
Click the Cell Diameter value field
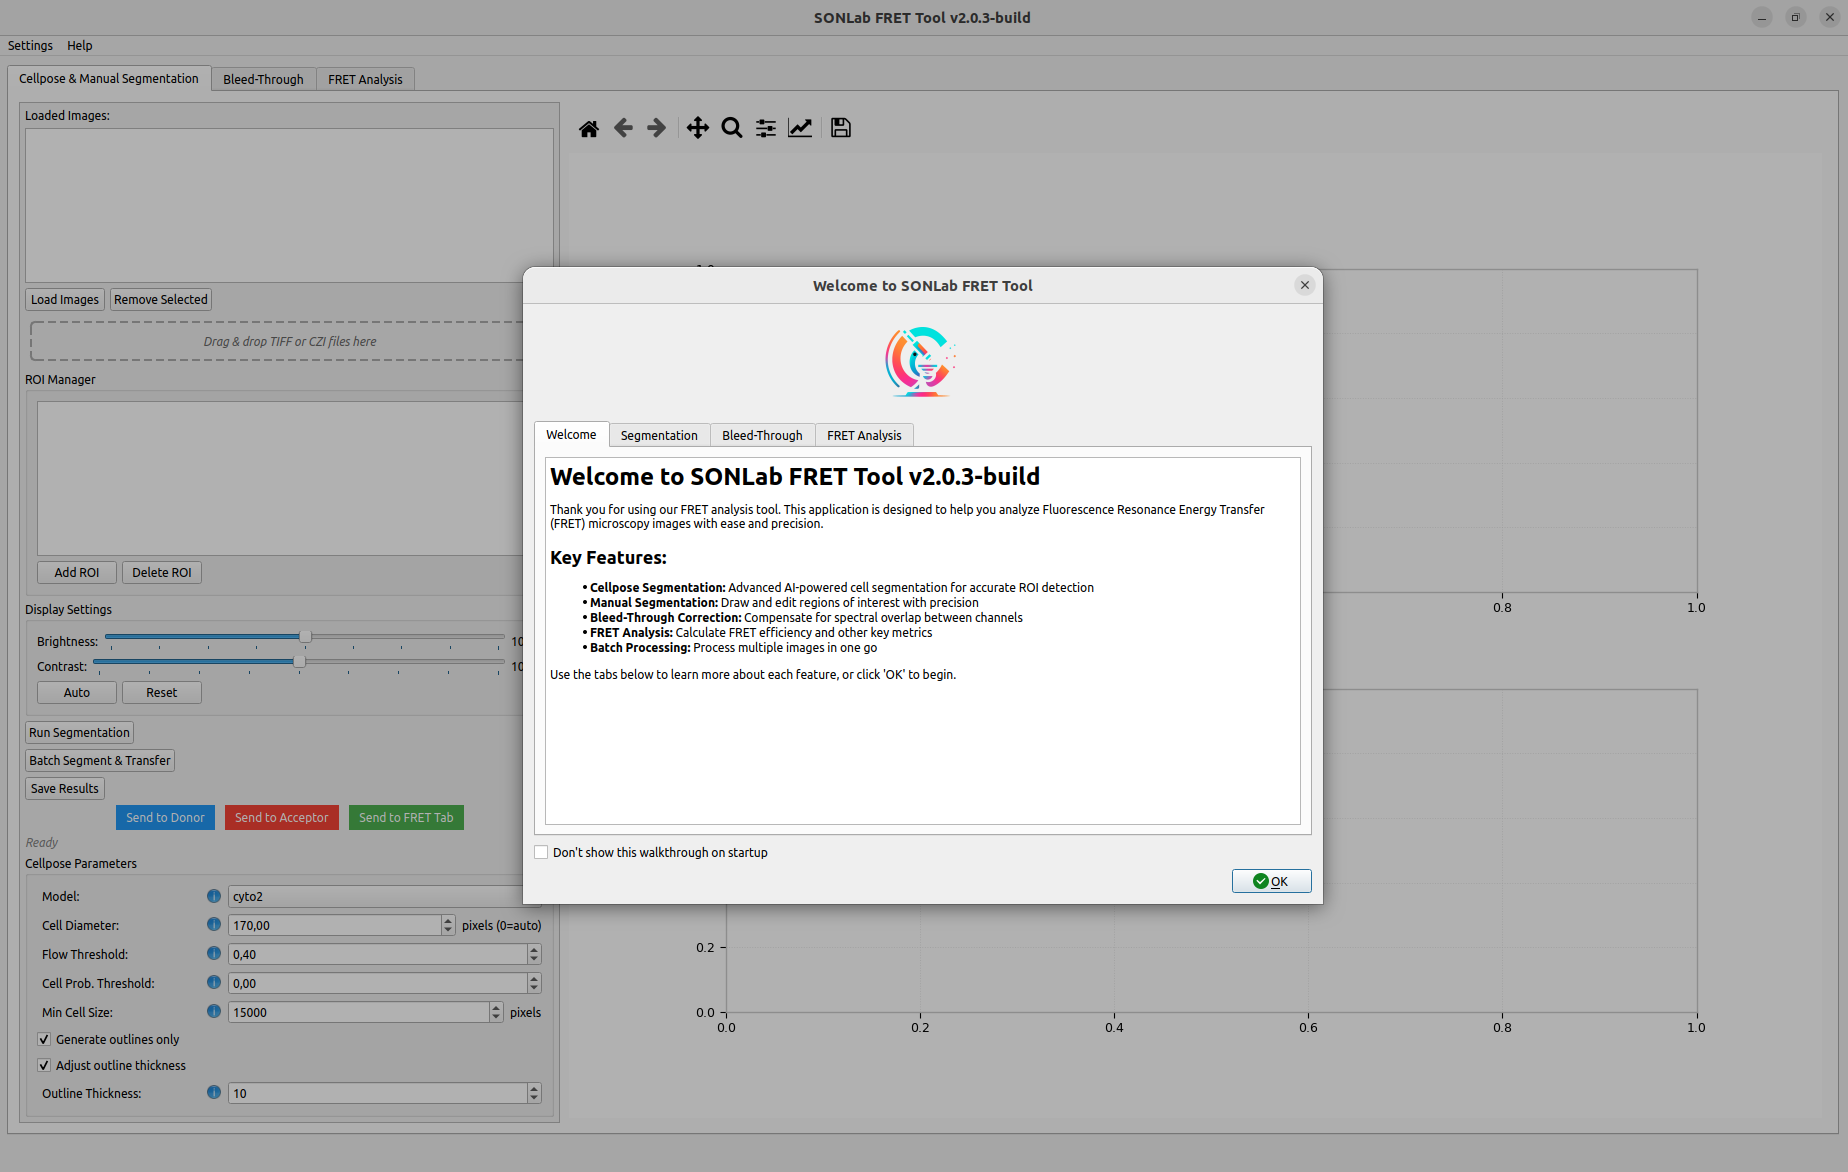(x=335, y=925)
